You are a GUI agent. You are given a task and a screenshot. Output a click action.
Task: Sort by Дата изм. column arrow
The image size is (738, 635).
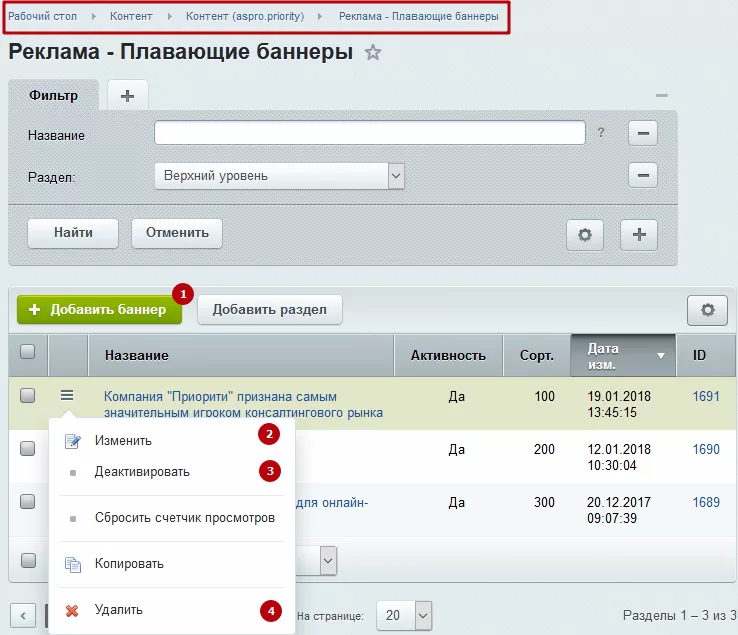[x=661, y=356]
